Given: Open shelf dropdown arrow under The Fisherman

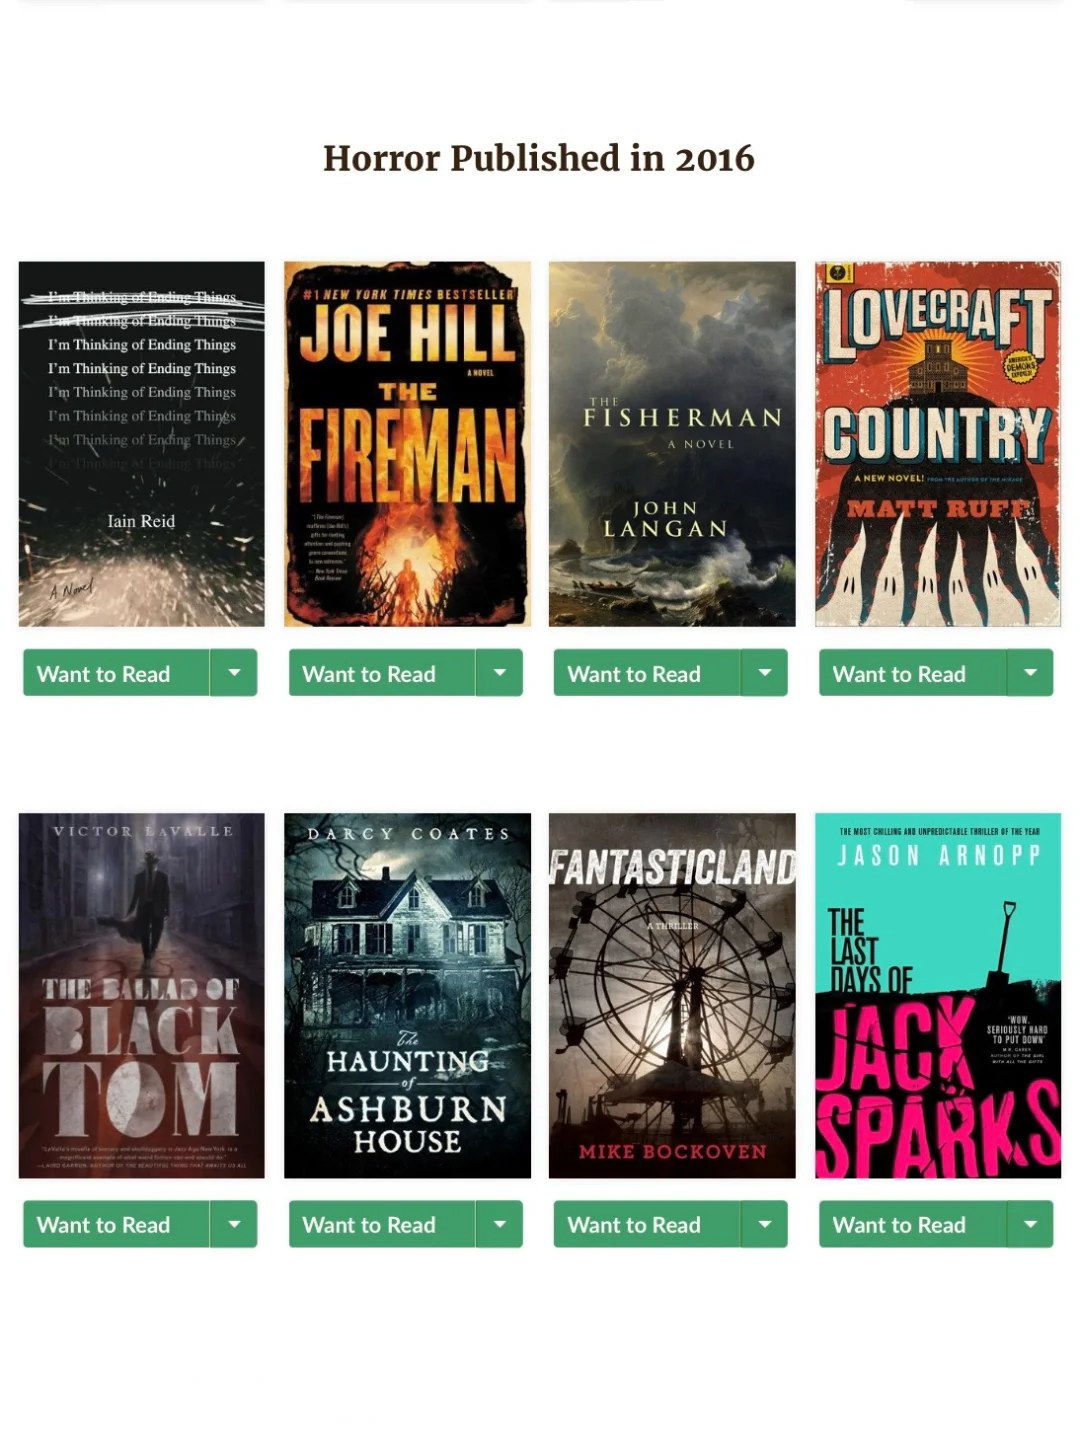Looking at the screenshot, I should click(x=765, y=673).
